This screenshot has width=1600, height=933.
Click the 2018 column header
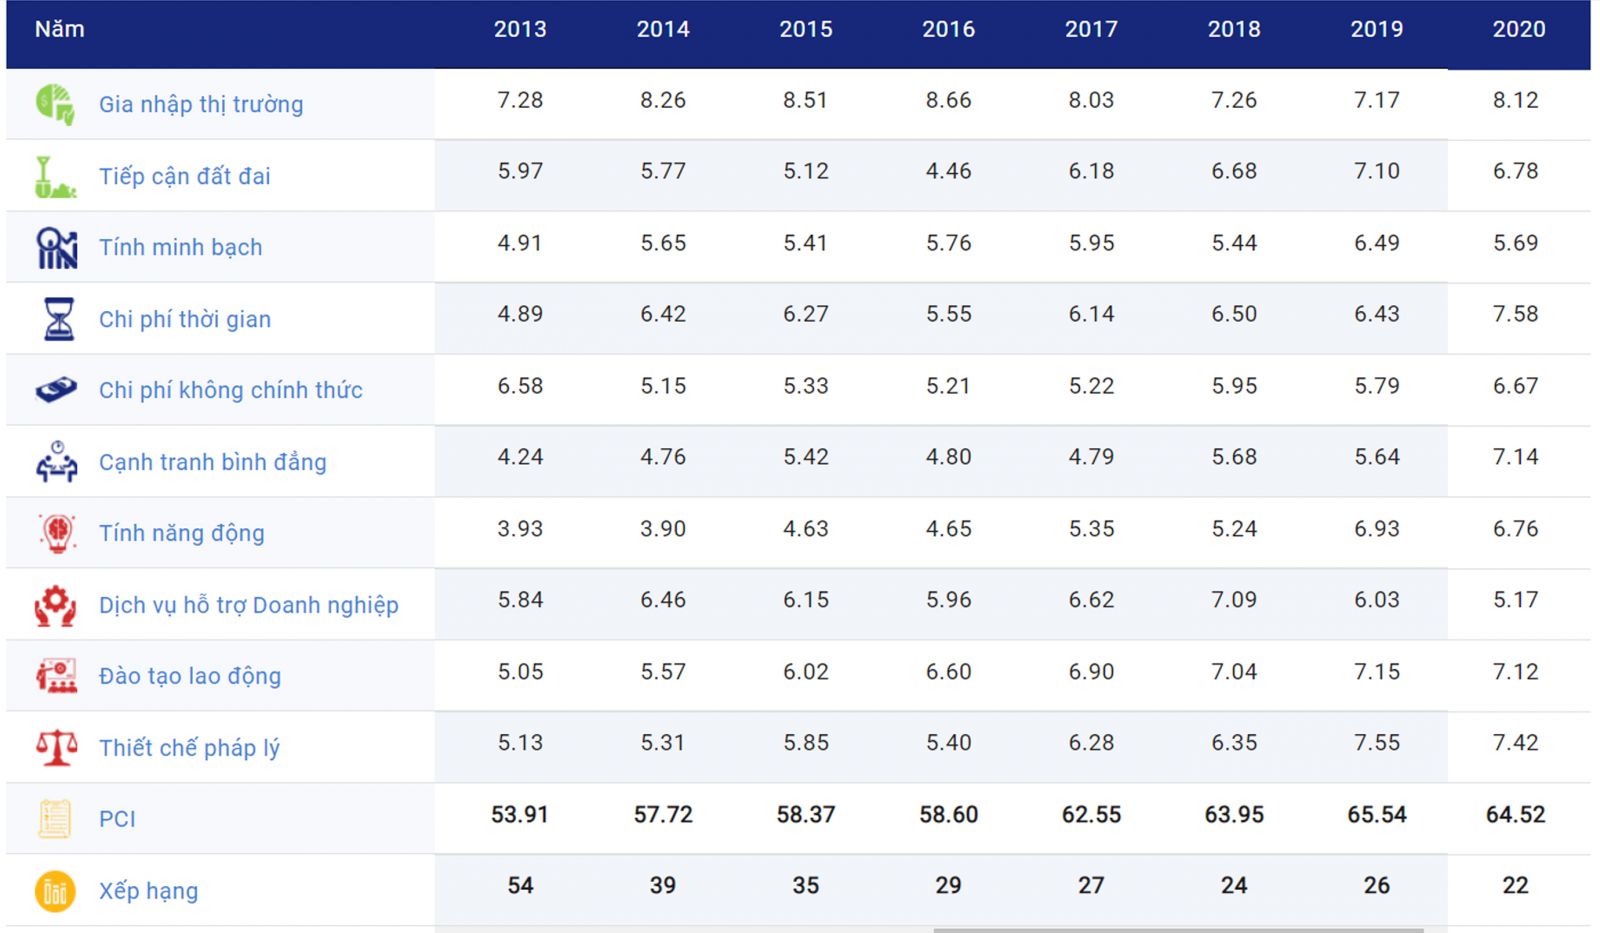[x=1234, y=29]
